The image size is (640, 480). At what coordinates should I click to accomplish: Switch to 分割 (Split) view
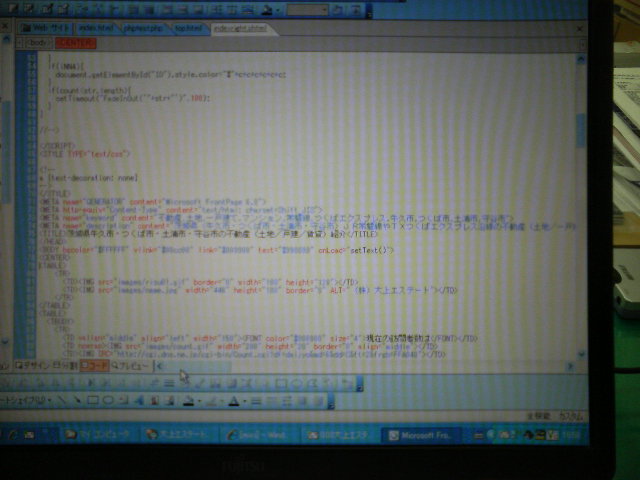click(65, 366)
